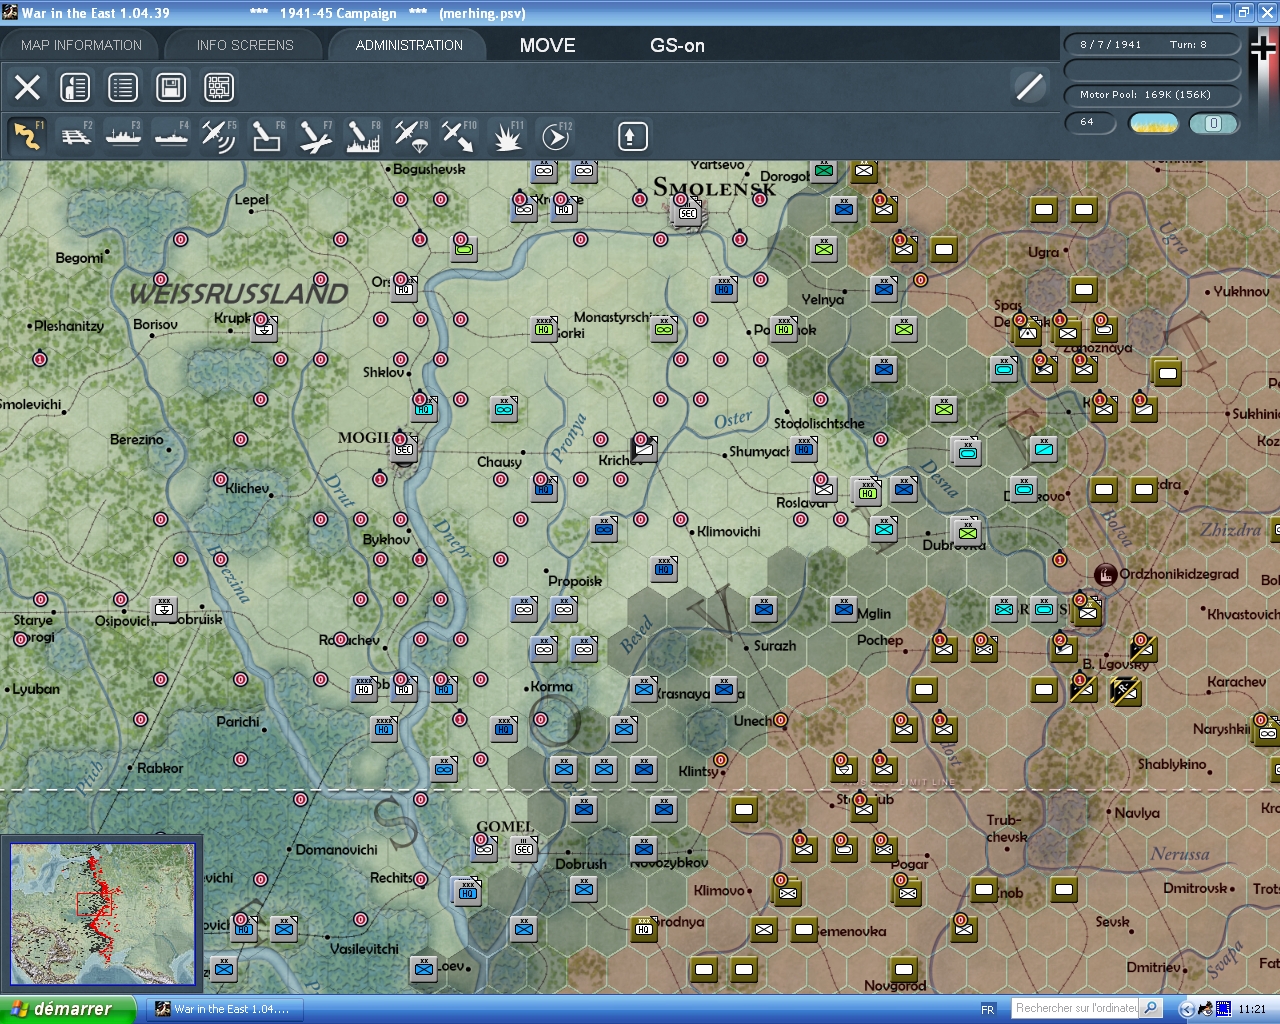This screenshot has height=1024, width=1280.
Task: Switch to the MAP INFORMATION tab
Action: click(81, 45)
